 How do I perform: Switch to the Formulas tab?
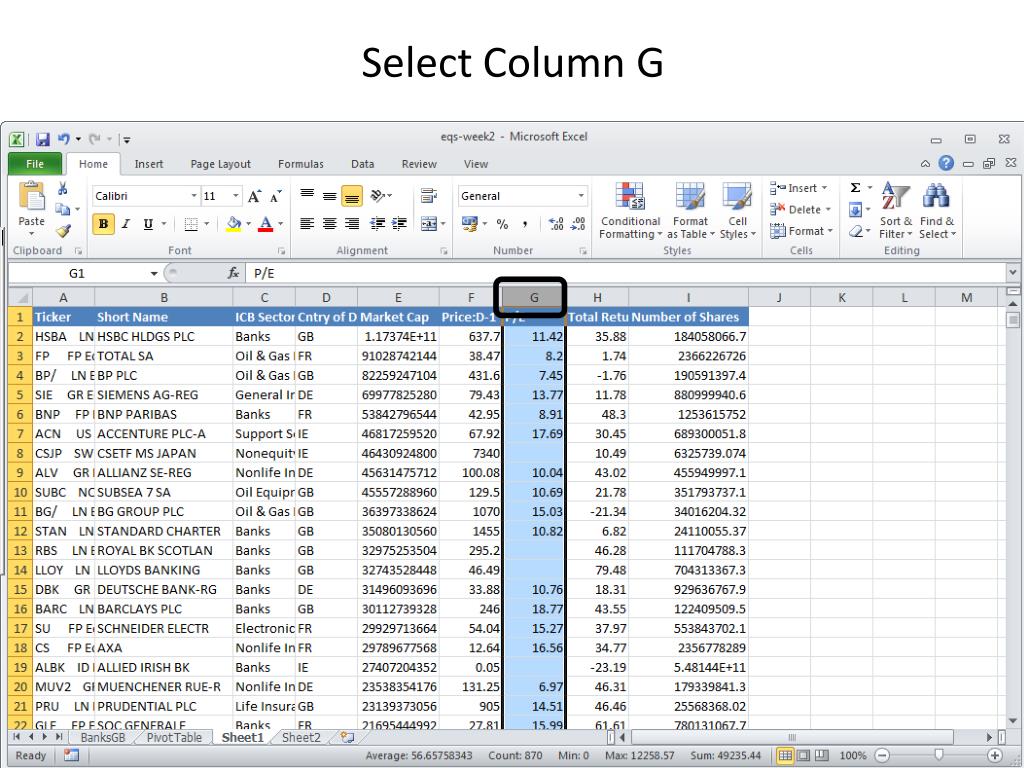tap(300, 164)
